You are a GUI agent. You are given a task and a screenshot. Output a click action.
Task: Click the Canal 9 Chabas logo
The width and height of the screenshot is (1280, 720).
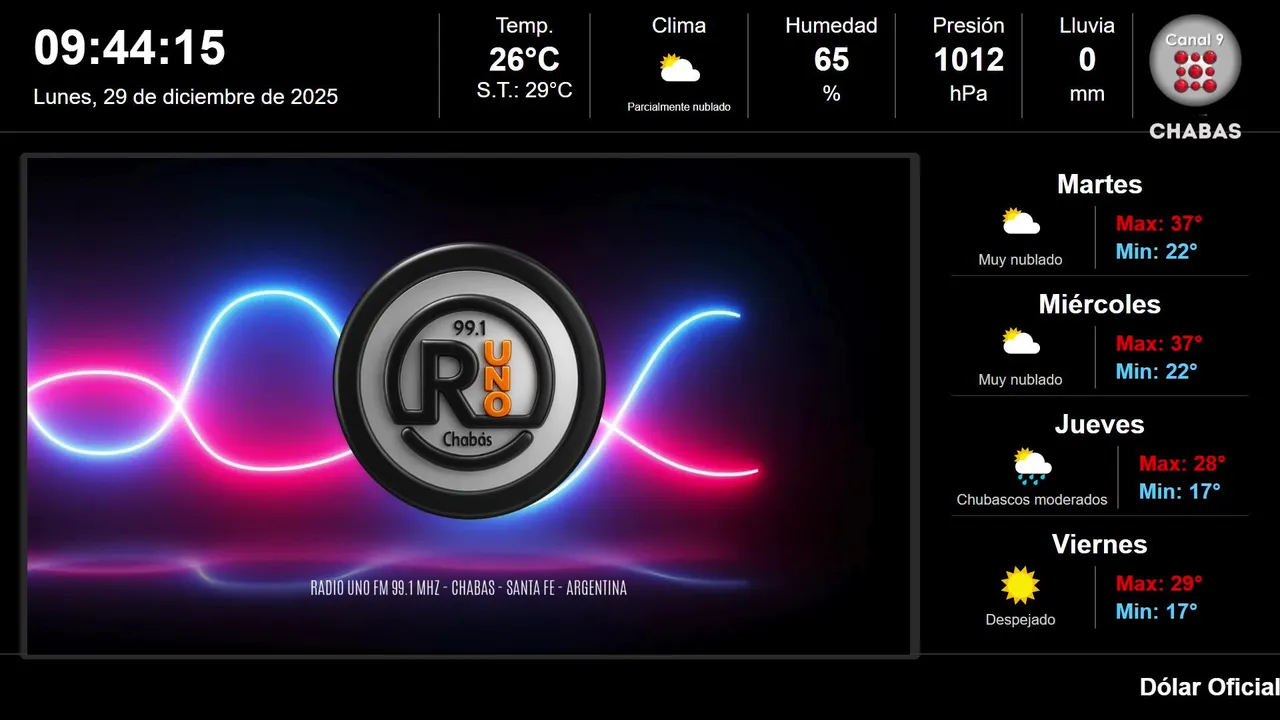(1195, 78)
